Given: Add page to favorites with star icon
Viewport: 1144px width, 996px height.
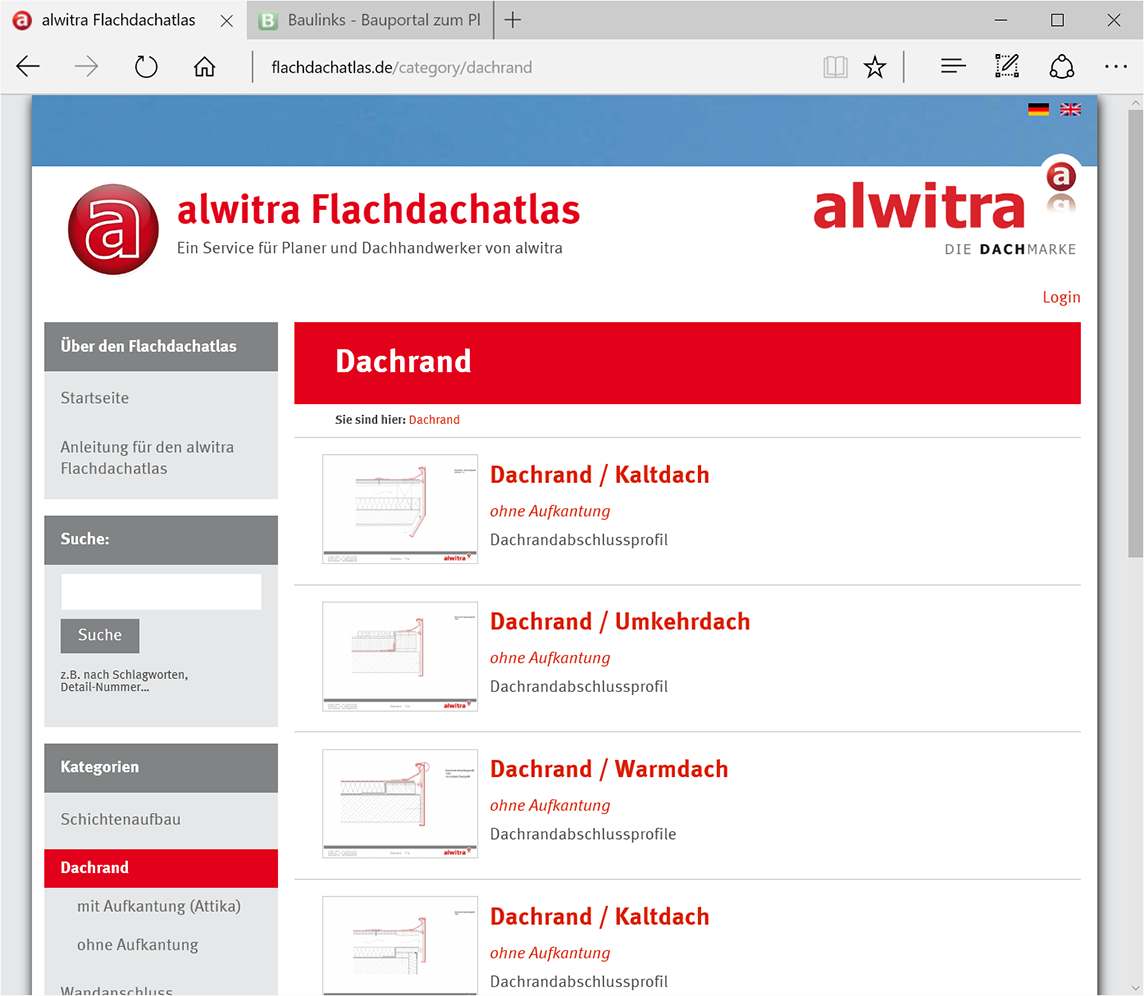Looking at the screenshot, I should click(875, 67).
